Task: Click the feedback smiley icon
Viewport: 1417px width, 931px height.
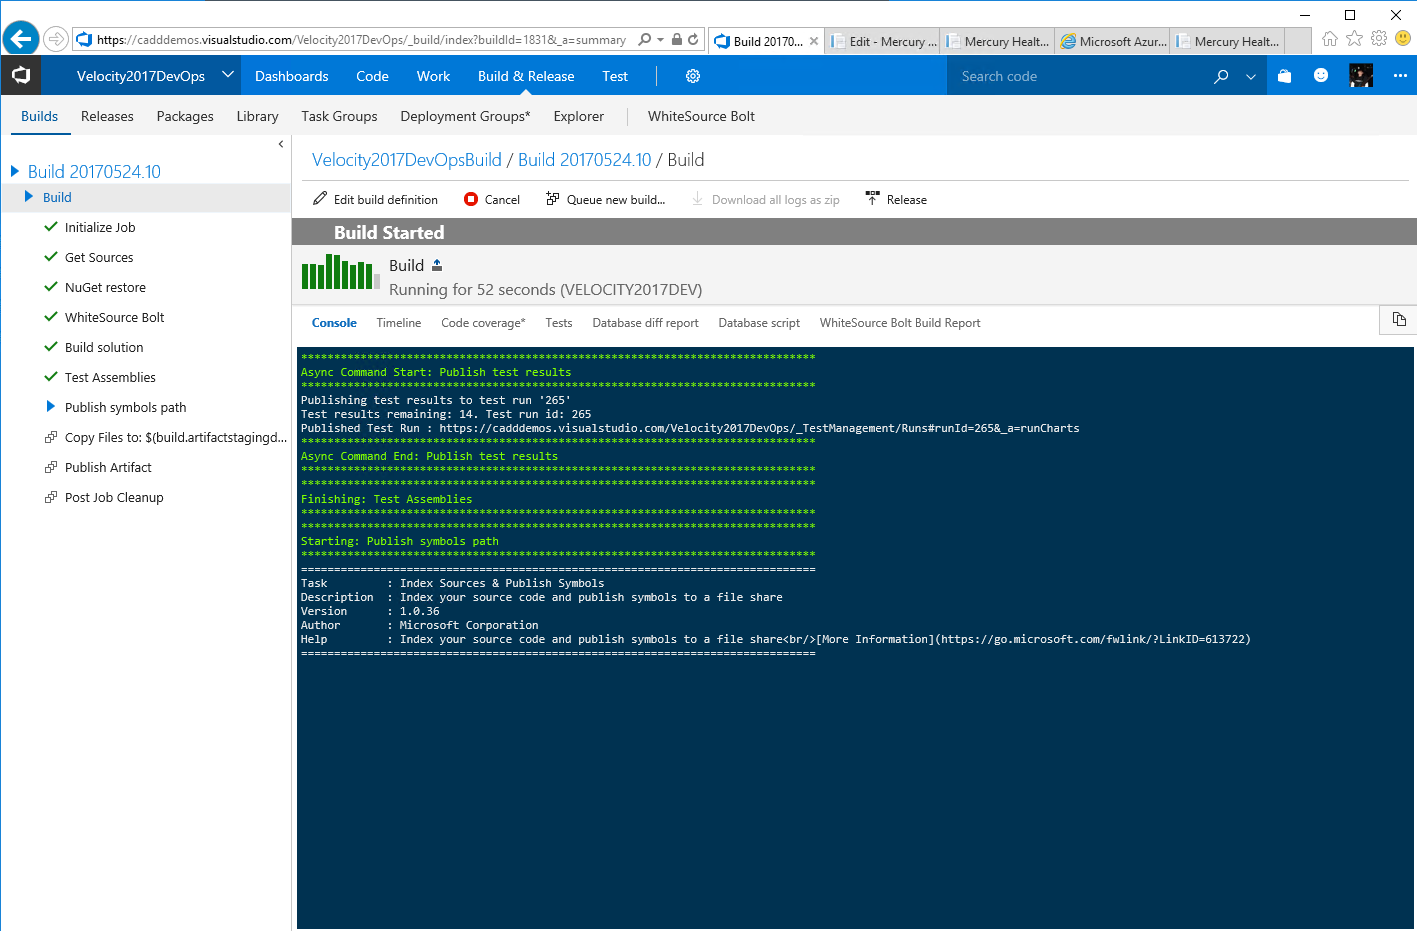Action: [x=1321, y=75]
